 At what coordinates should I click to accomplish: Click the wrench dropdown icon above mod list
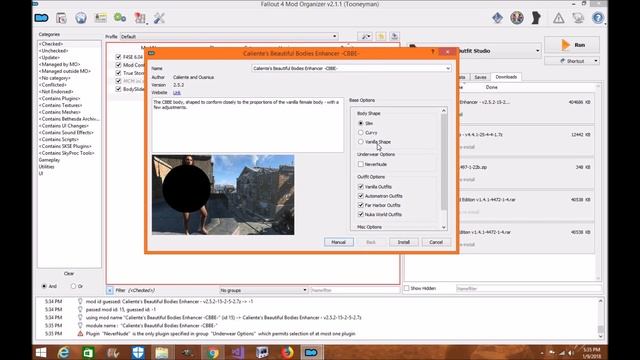[365, 36]
